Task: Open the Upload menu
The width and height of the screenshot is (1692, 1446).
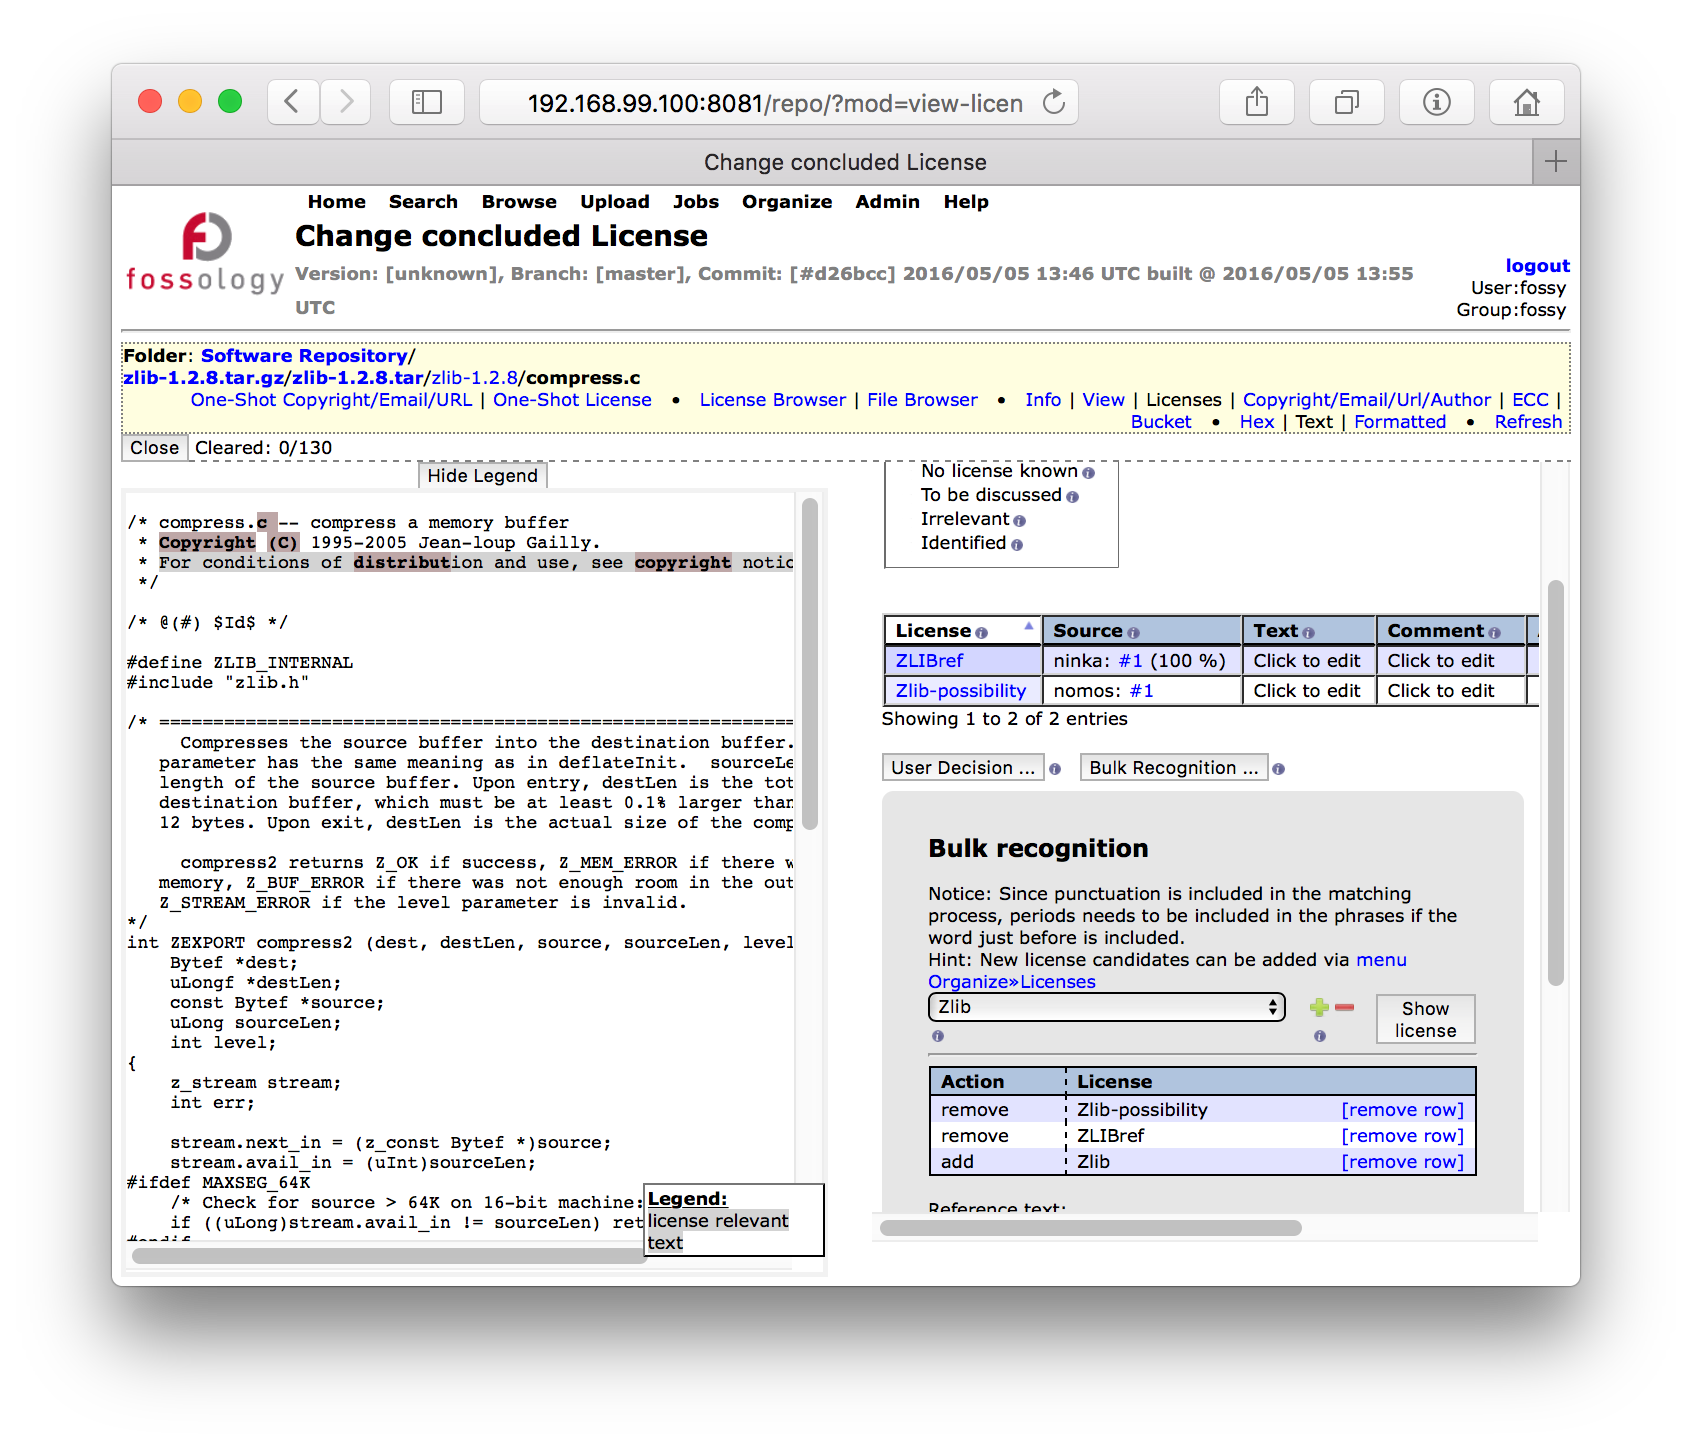Action: pyautogui.click(x=615, y=202)
